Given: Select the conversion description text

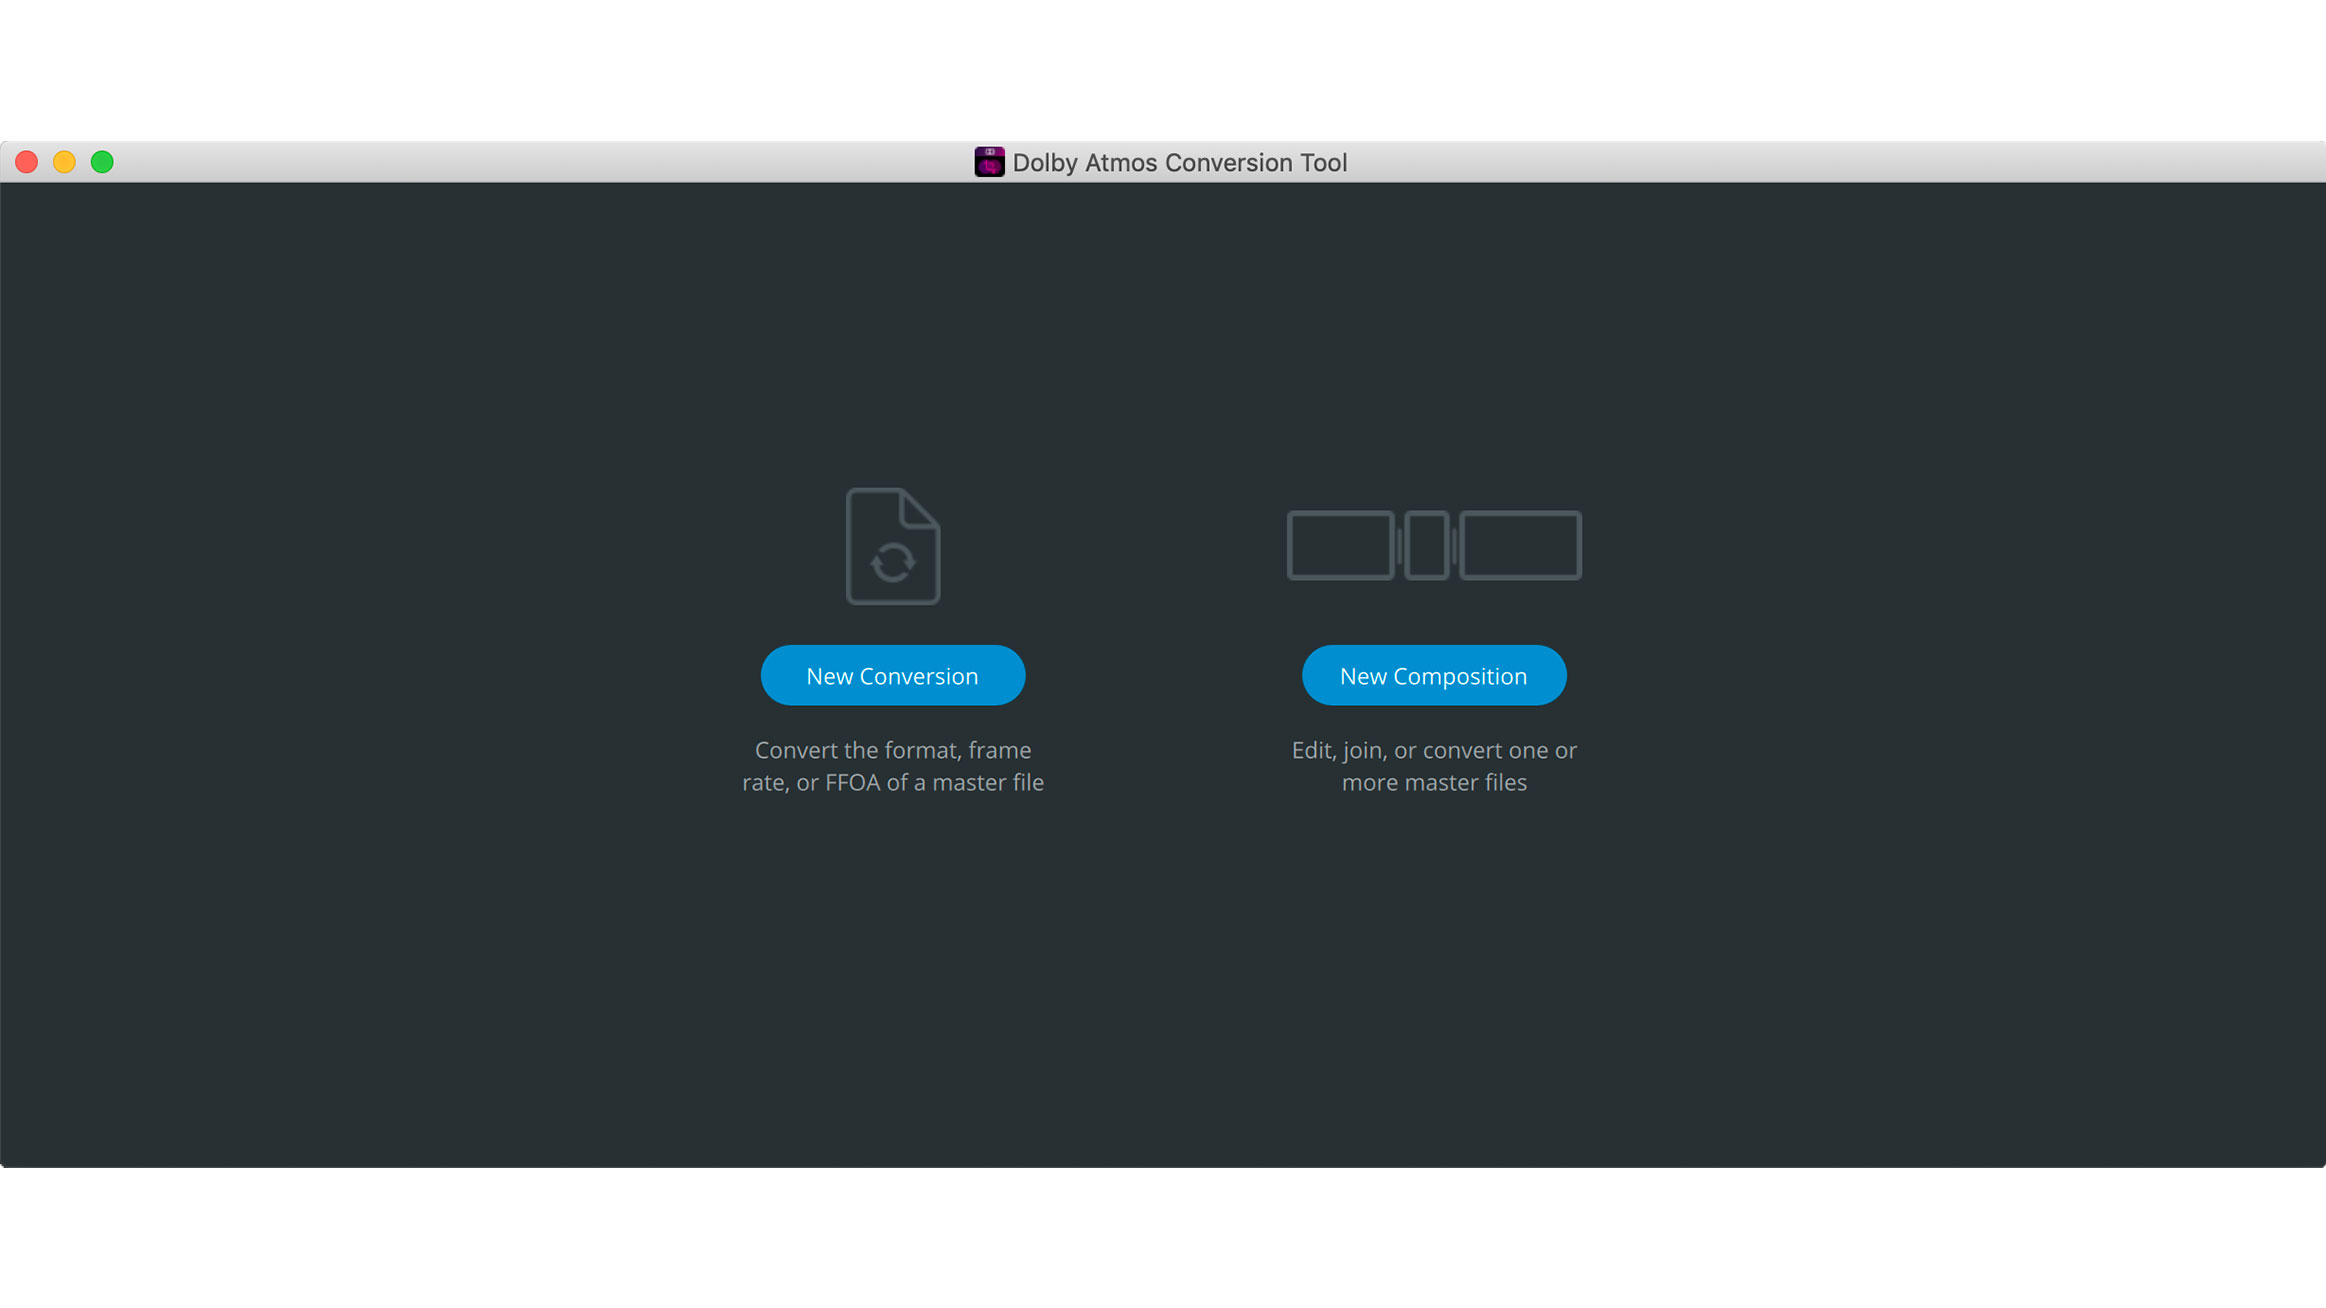Looking at the screenshot, I should point(893,766).
